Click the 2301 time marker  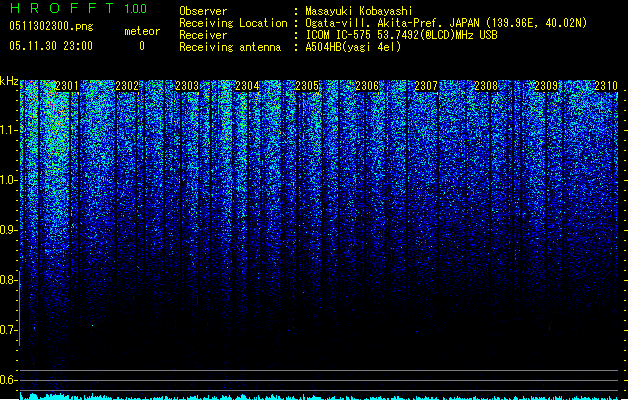(67, 86)
